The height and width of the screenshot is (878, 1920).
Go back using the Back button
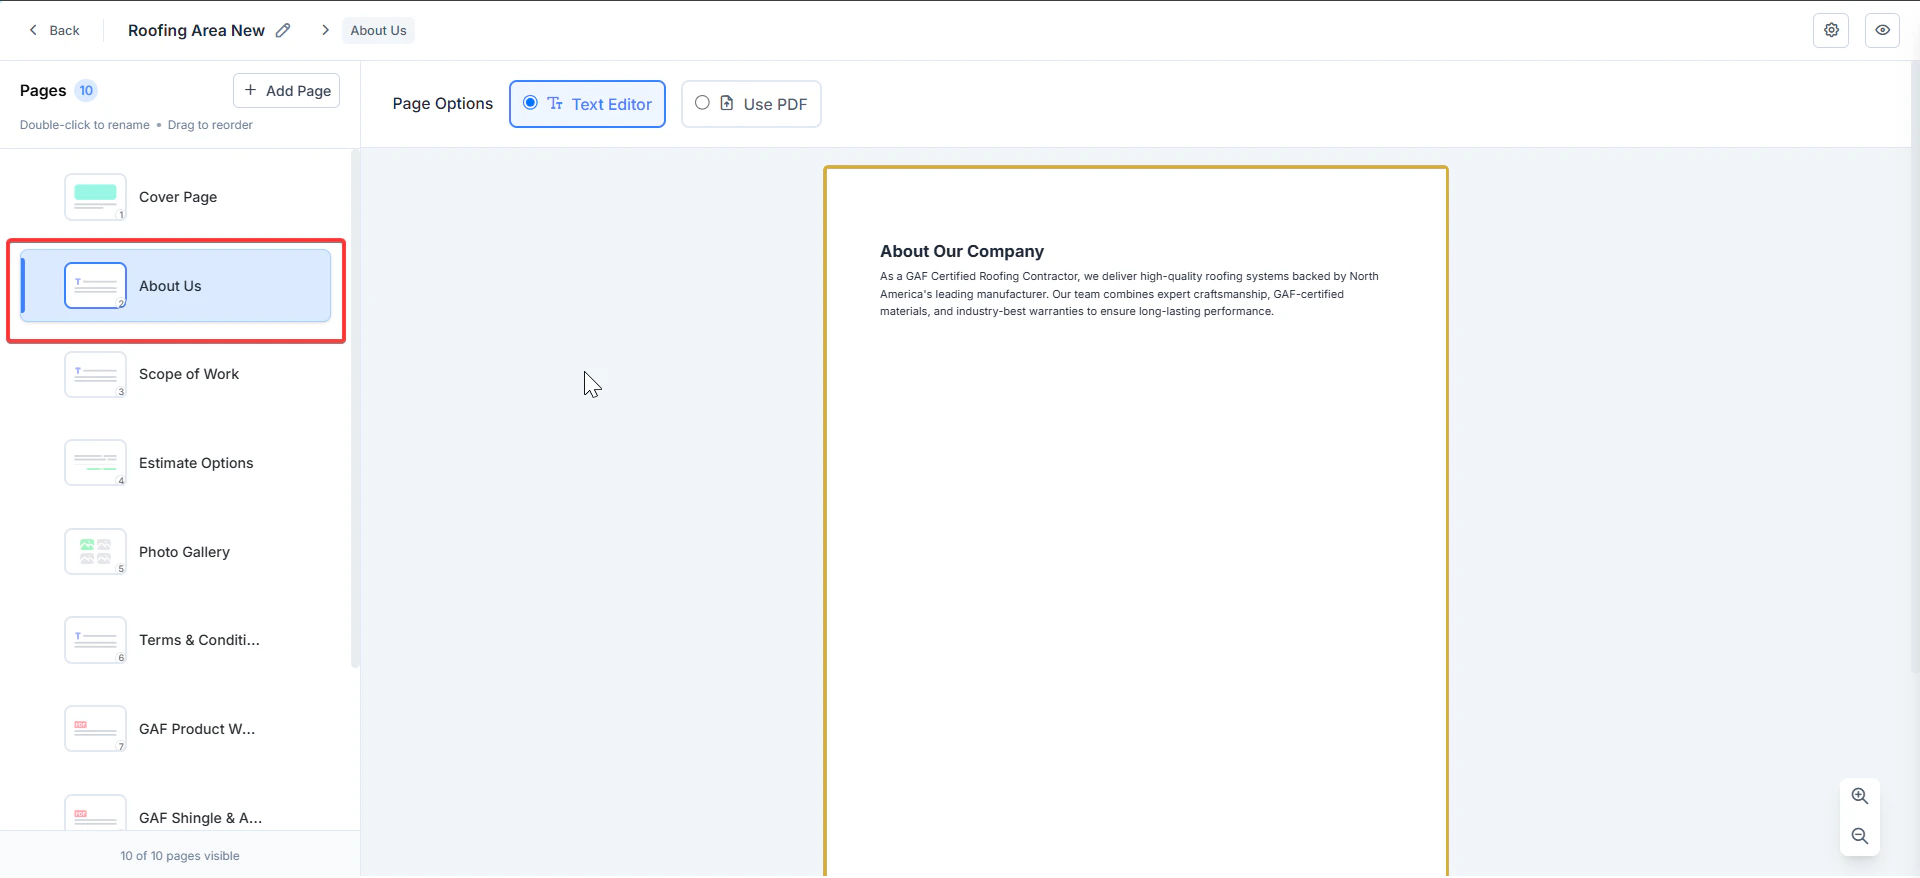54,30
